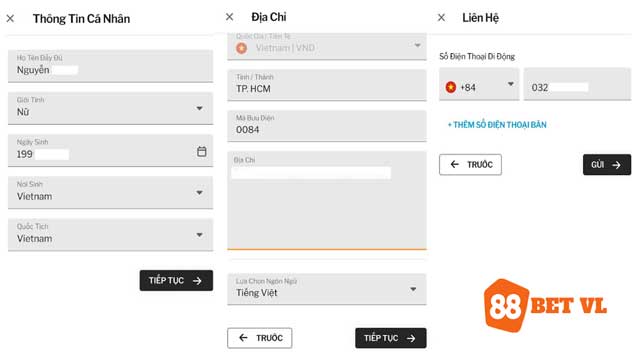Click the Tỉnh / Thành field
This screenshot has height=360, width=640.
pyautogui.click(x=327, y=85)
